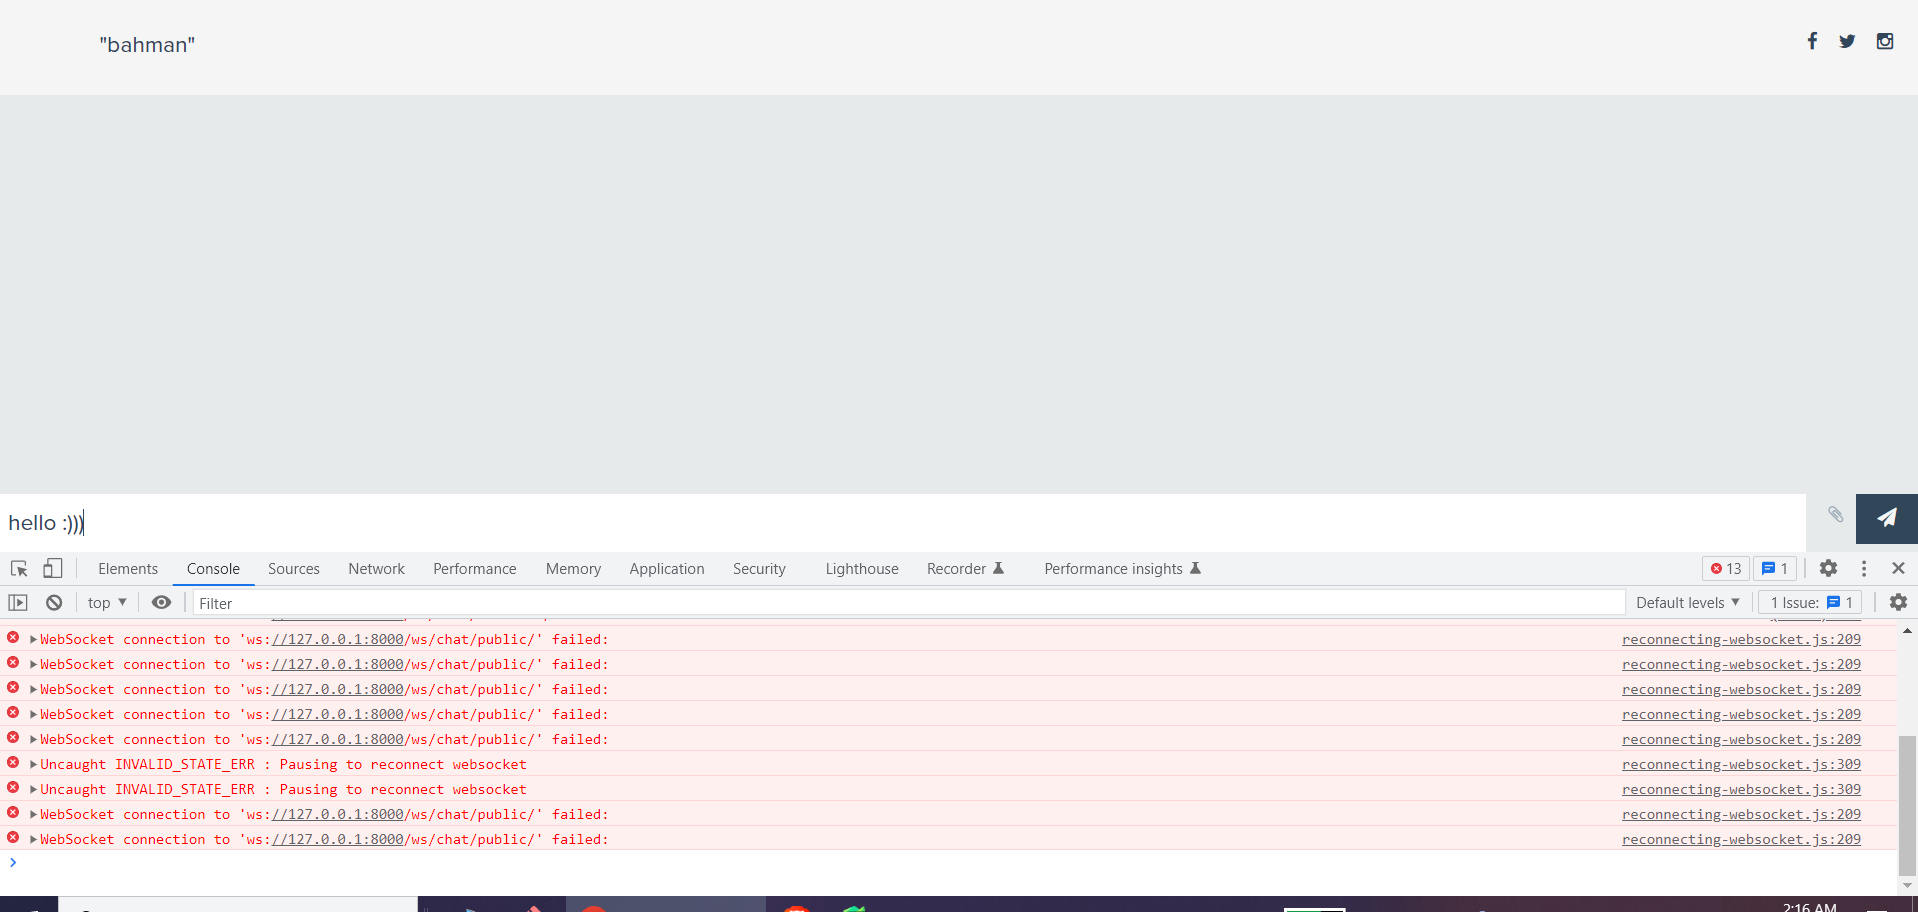Screen dimensions: 1918x912
Task: Switch to the Lighthouse tab
Action: [862, 569]
